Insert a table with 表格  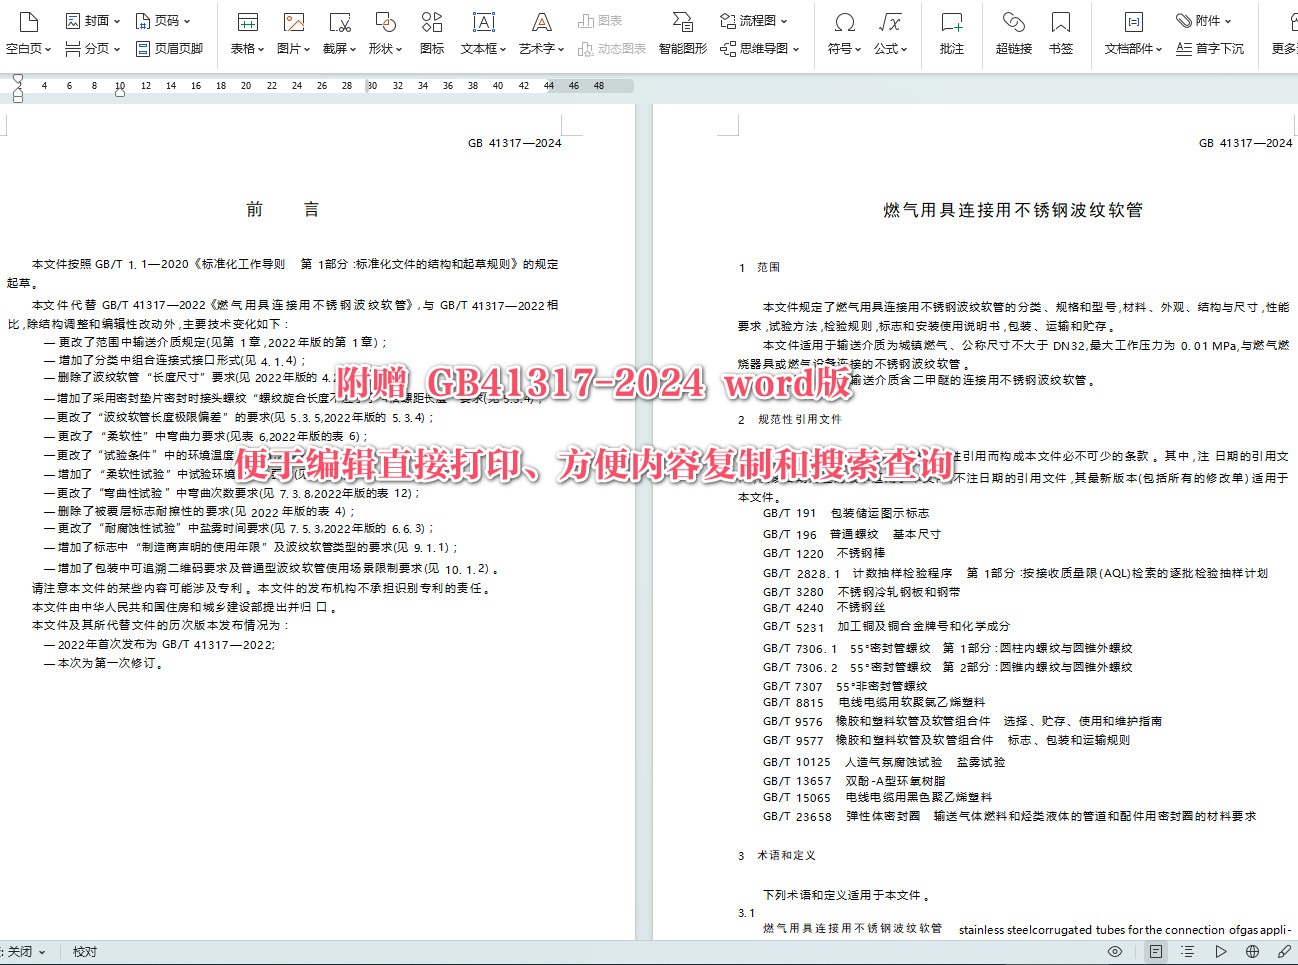247,32
